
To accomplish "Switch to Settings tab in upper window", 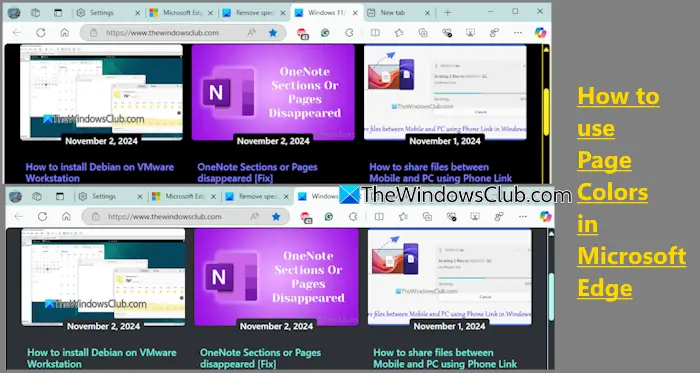I will (102, 13).
